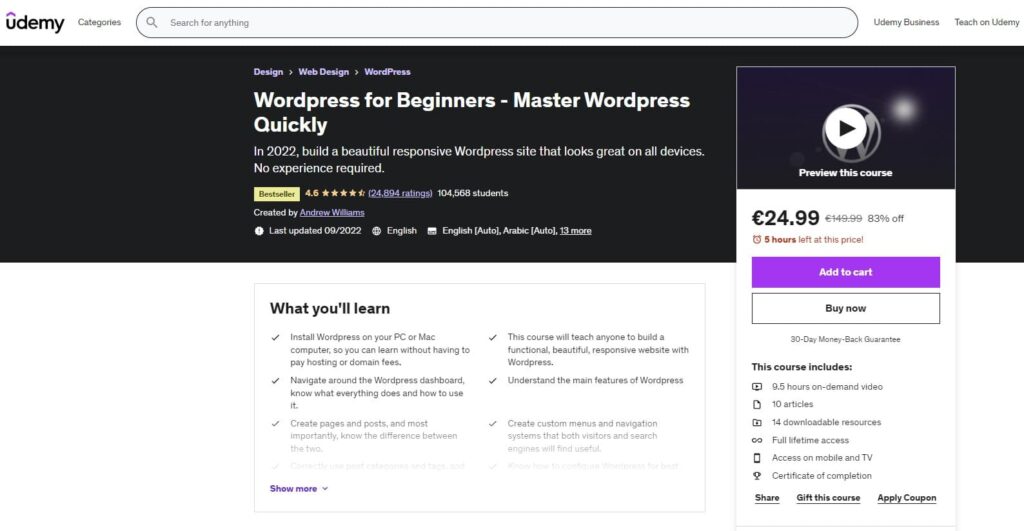Viewport: 1024px width, 531px height.
Task: Click the Buy now button
Action: [x=845, y=308]
